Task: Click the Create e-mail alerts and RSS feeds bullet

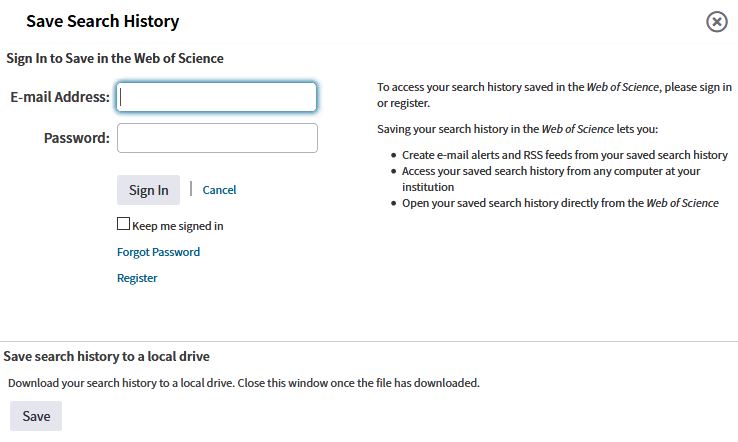Action: [564, 155]
